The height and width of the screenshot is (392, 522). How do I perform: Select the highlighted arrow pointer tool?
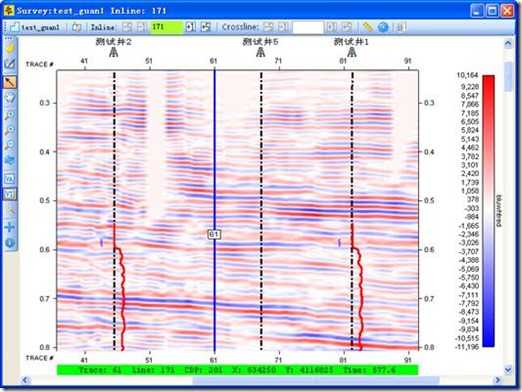(10, 82)
